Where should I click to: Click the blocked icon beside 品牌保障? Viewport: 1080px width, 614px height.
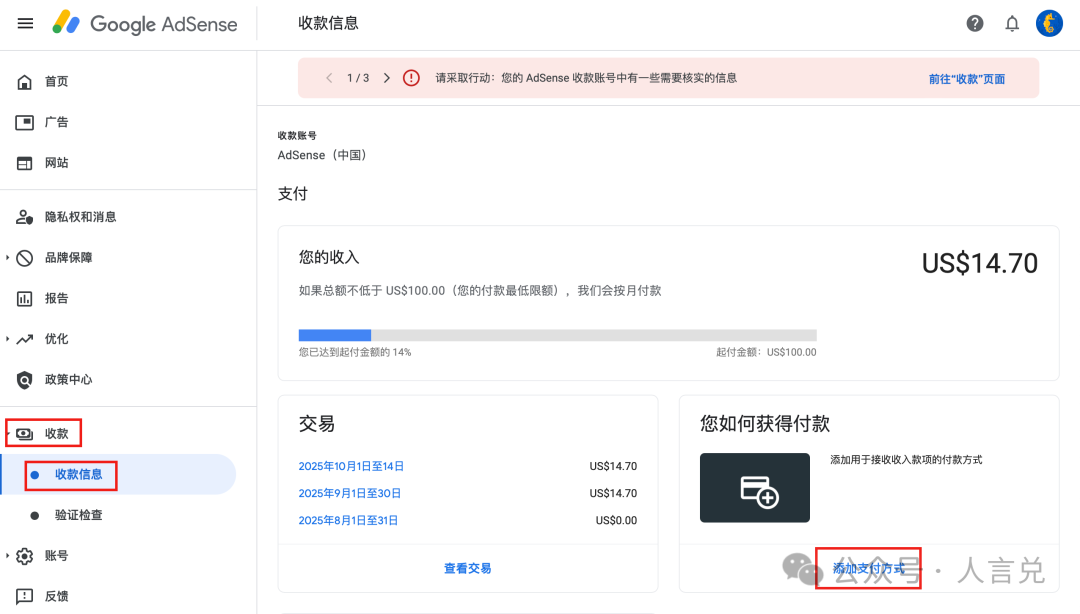point(25,258)
